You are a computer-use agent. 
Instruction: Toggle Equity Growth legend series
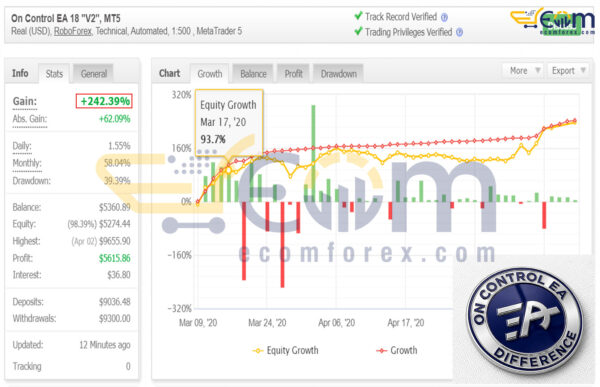click(x=285, y=350)
